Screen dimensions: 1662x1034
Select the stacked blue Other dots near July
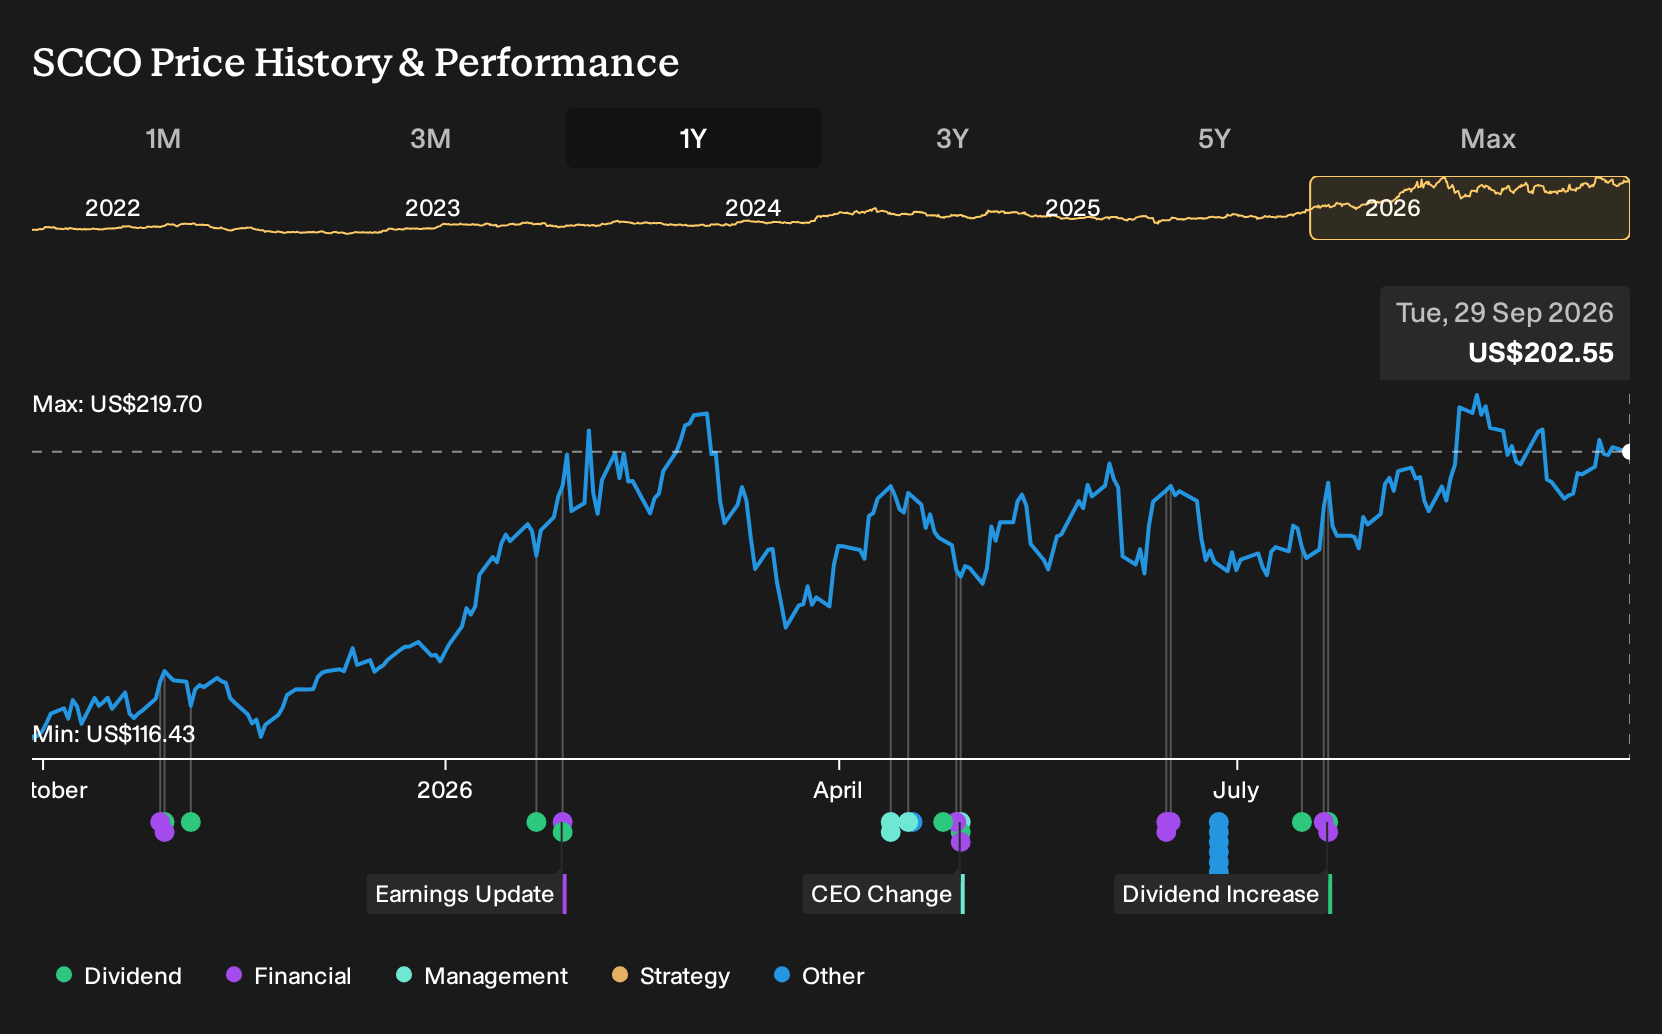tap(1219, 845)
